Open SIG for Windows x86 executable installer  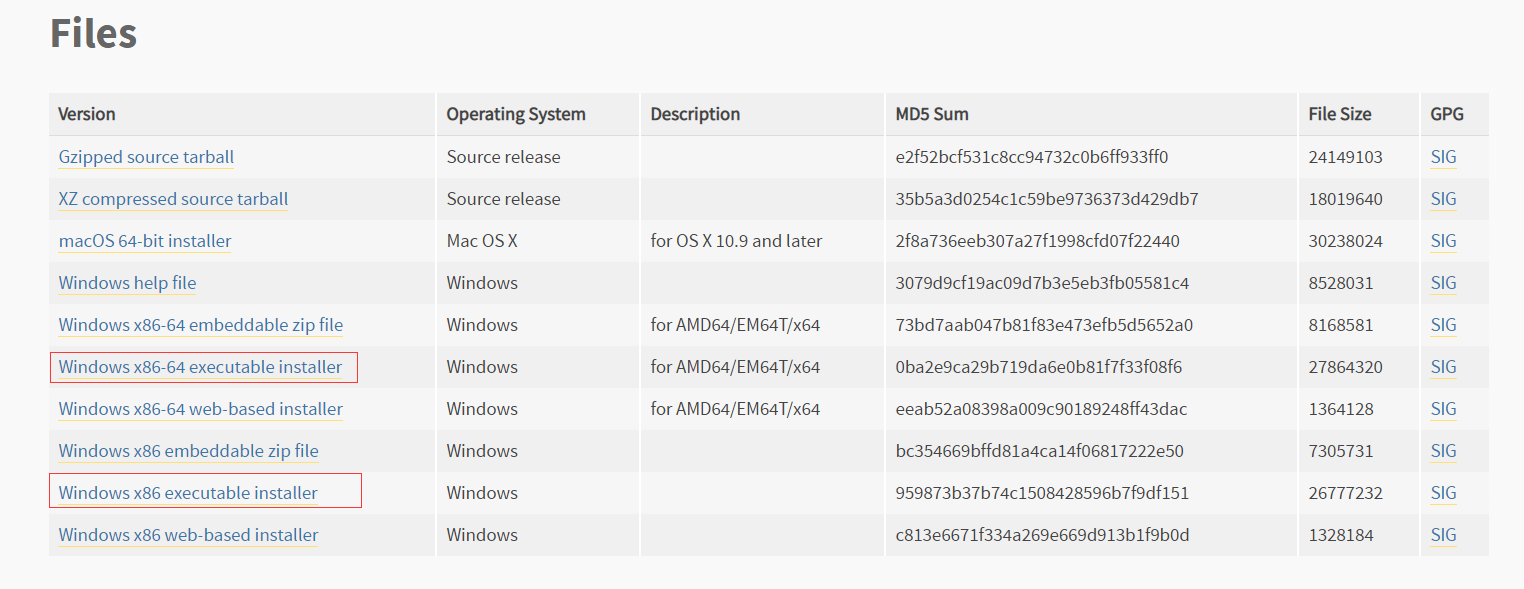1443,493
